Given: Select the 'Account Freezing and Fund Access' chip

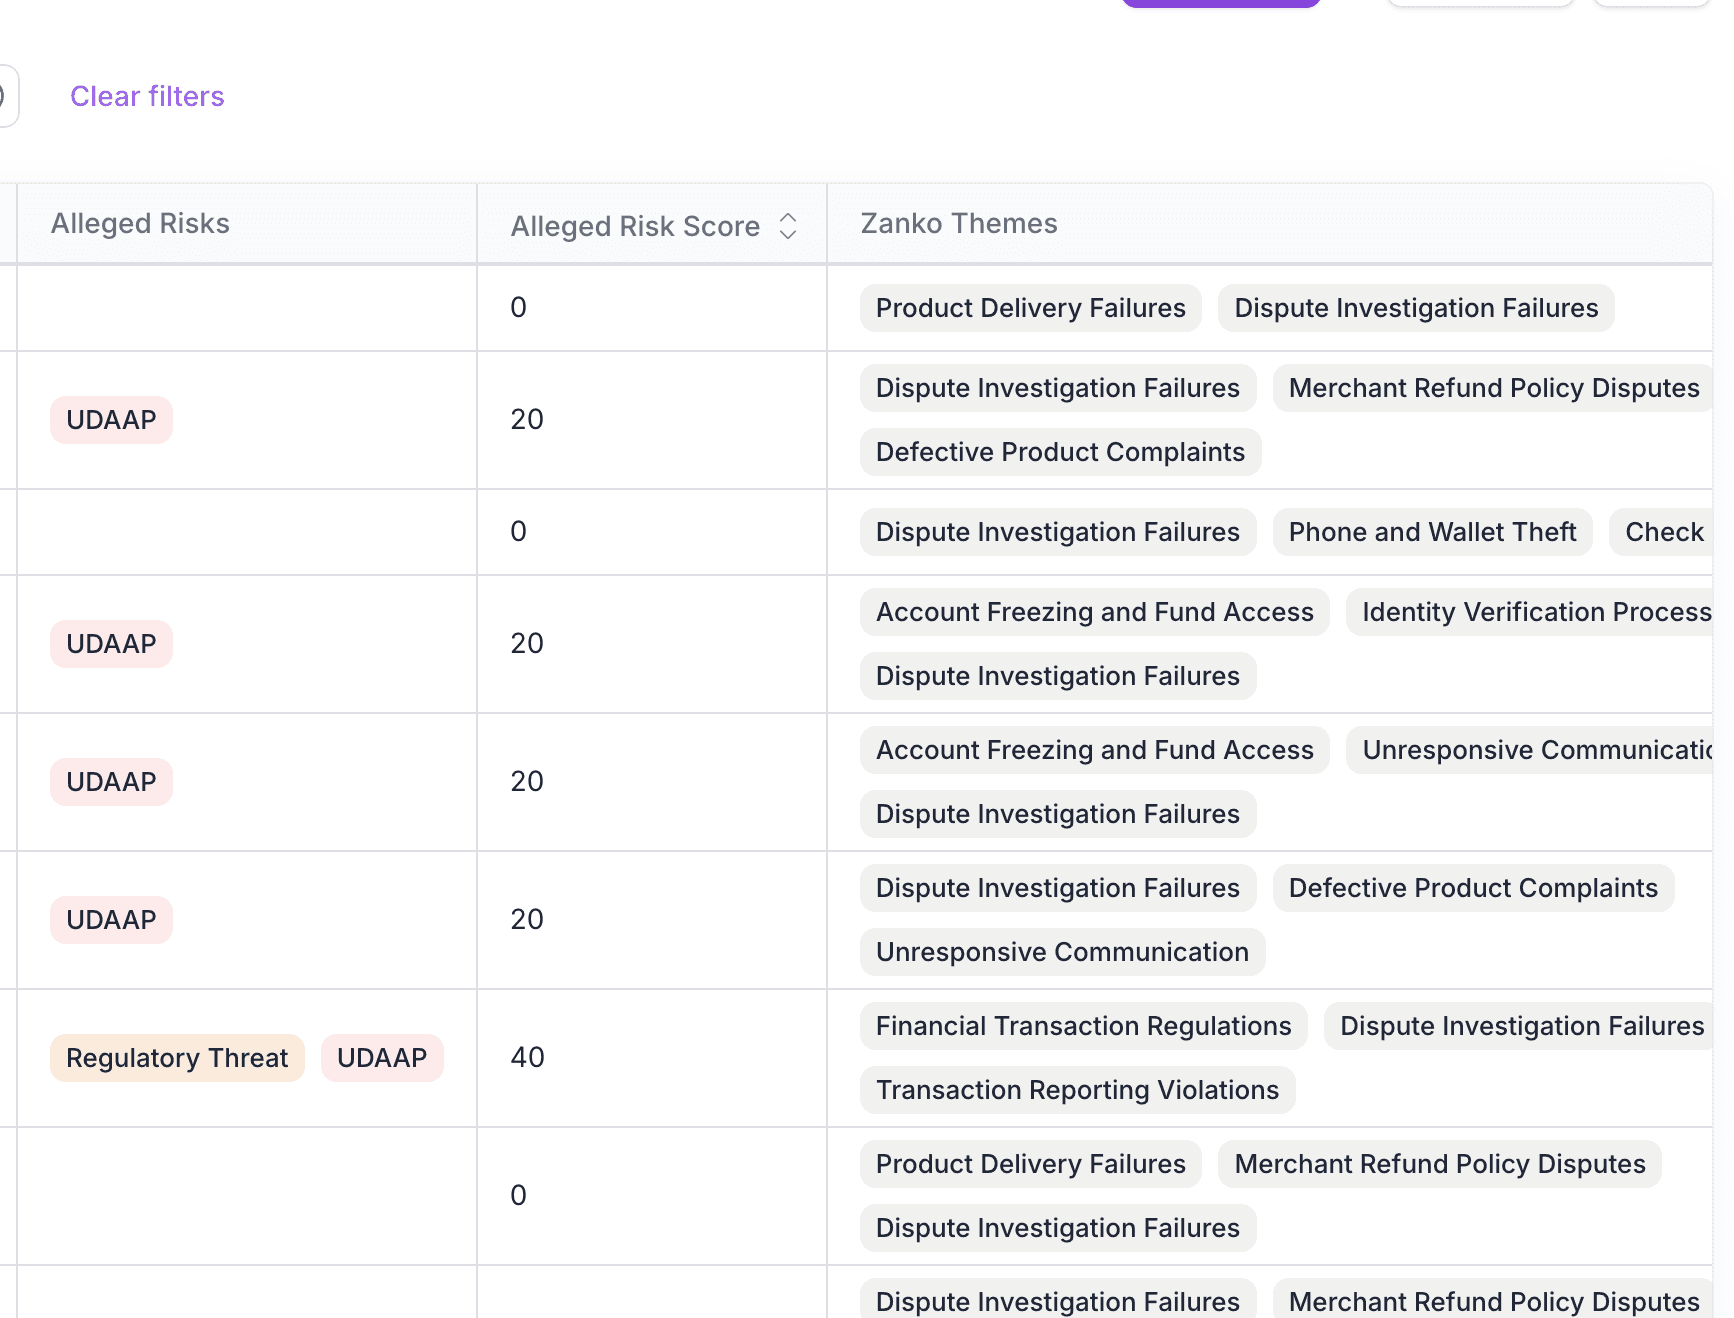Looking at the screenshot, I should point(1094,611).
